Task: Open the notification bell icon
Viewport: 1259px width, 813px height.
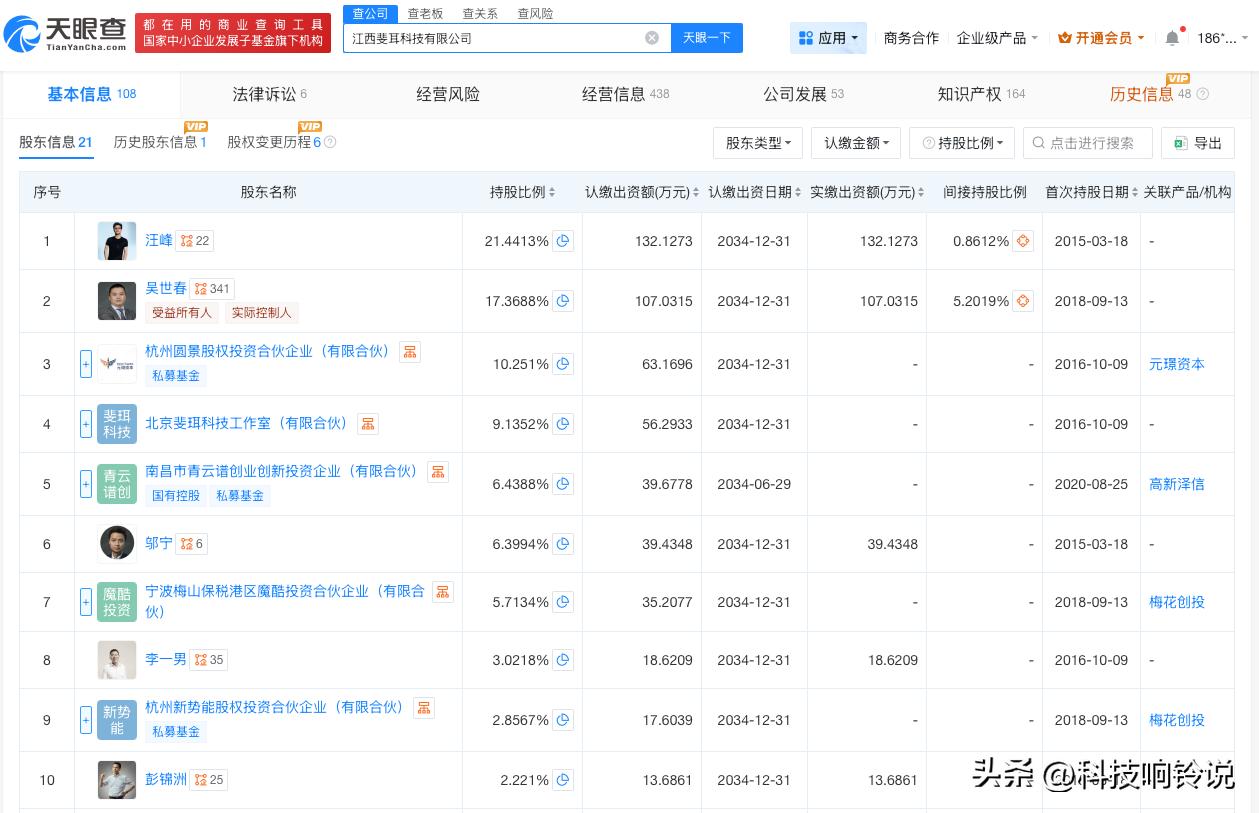Action: 1171,37
